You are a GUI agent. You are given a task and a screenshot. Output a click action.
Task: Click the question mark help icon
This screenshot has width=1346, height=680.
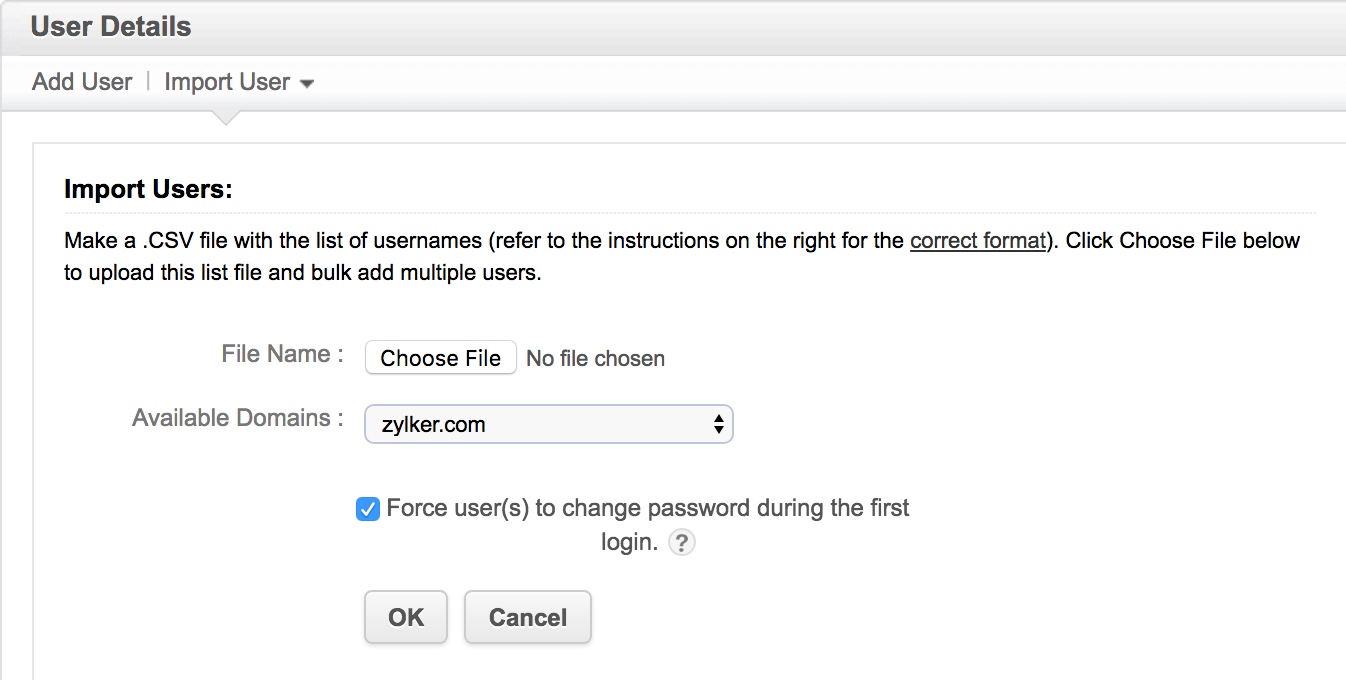pyautogui.click(x=681, y=543)
